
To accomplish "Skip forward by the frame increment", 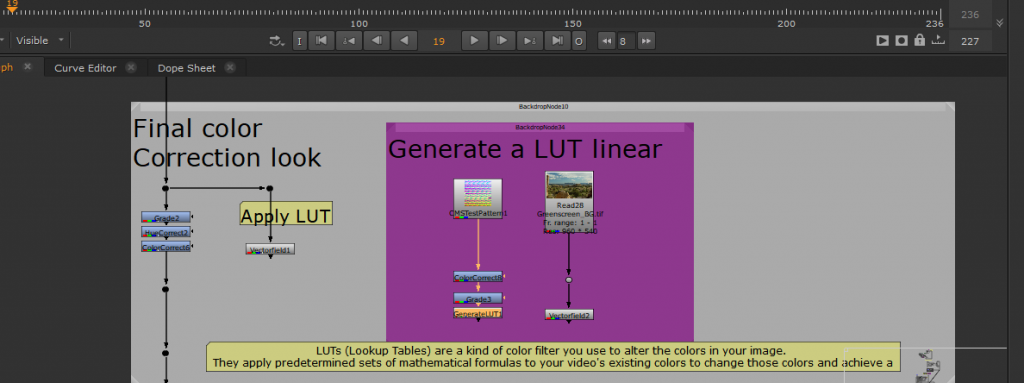I will (x=646, y=41).
